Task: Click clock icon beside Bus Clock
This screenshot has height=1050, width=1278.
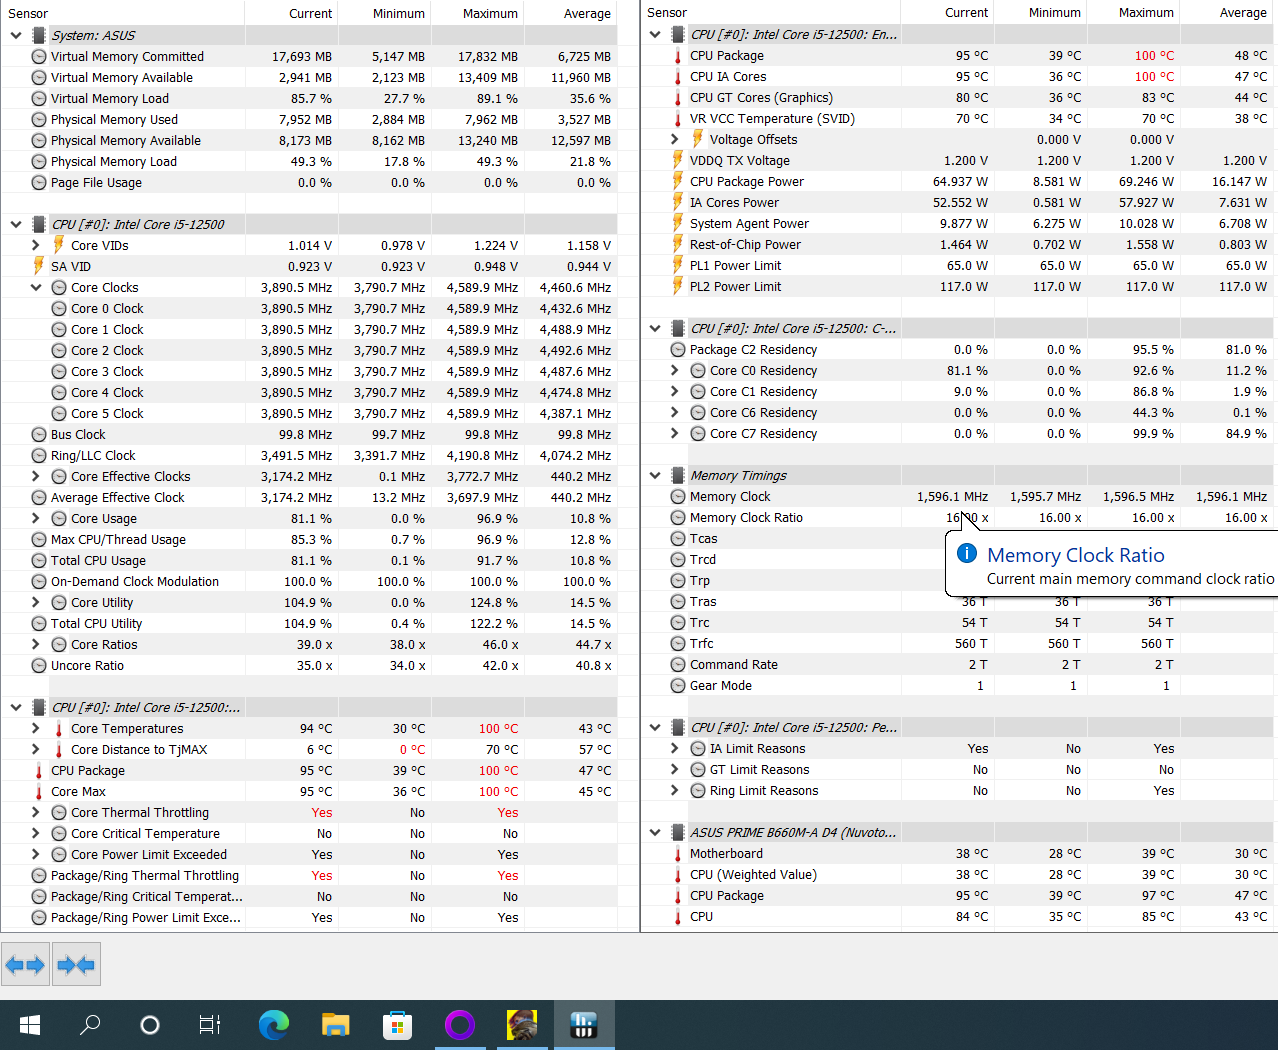Action: click(39, 435)
